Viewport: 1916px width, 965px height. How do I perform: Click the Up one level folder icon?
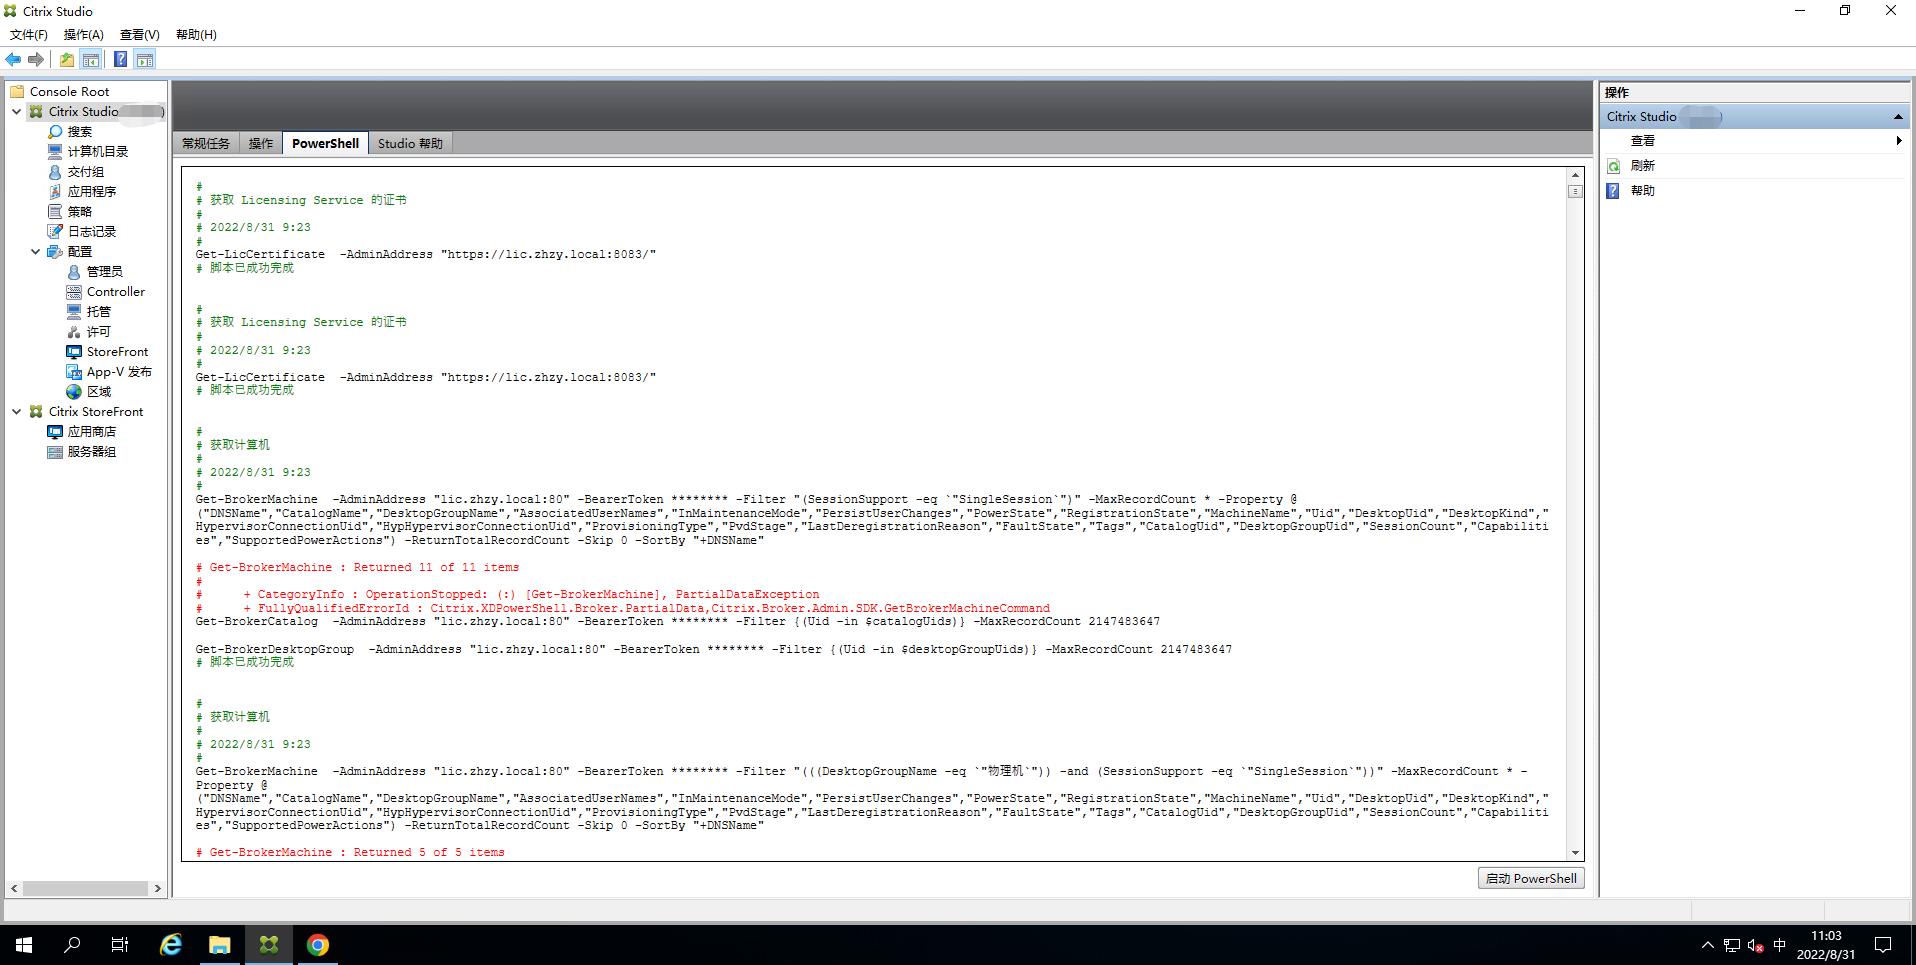(67, 59)
